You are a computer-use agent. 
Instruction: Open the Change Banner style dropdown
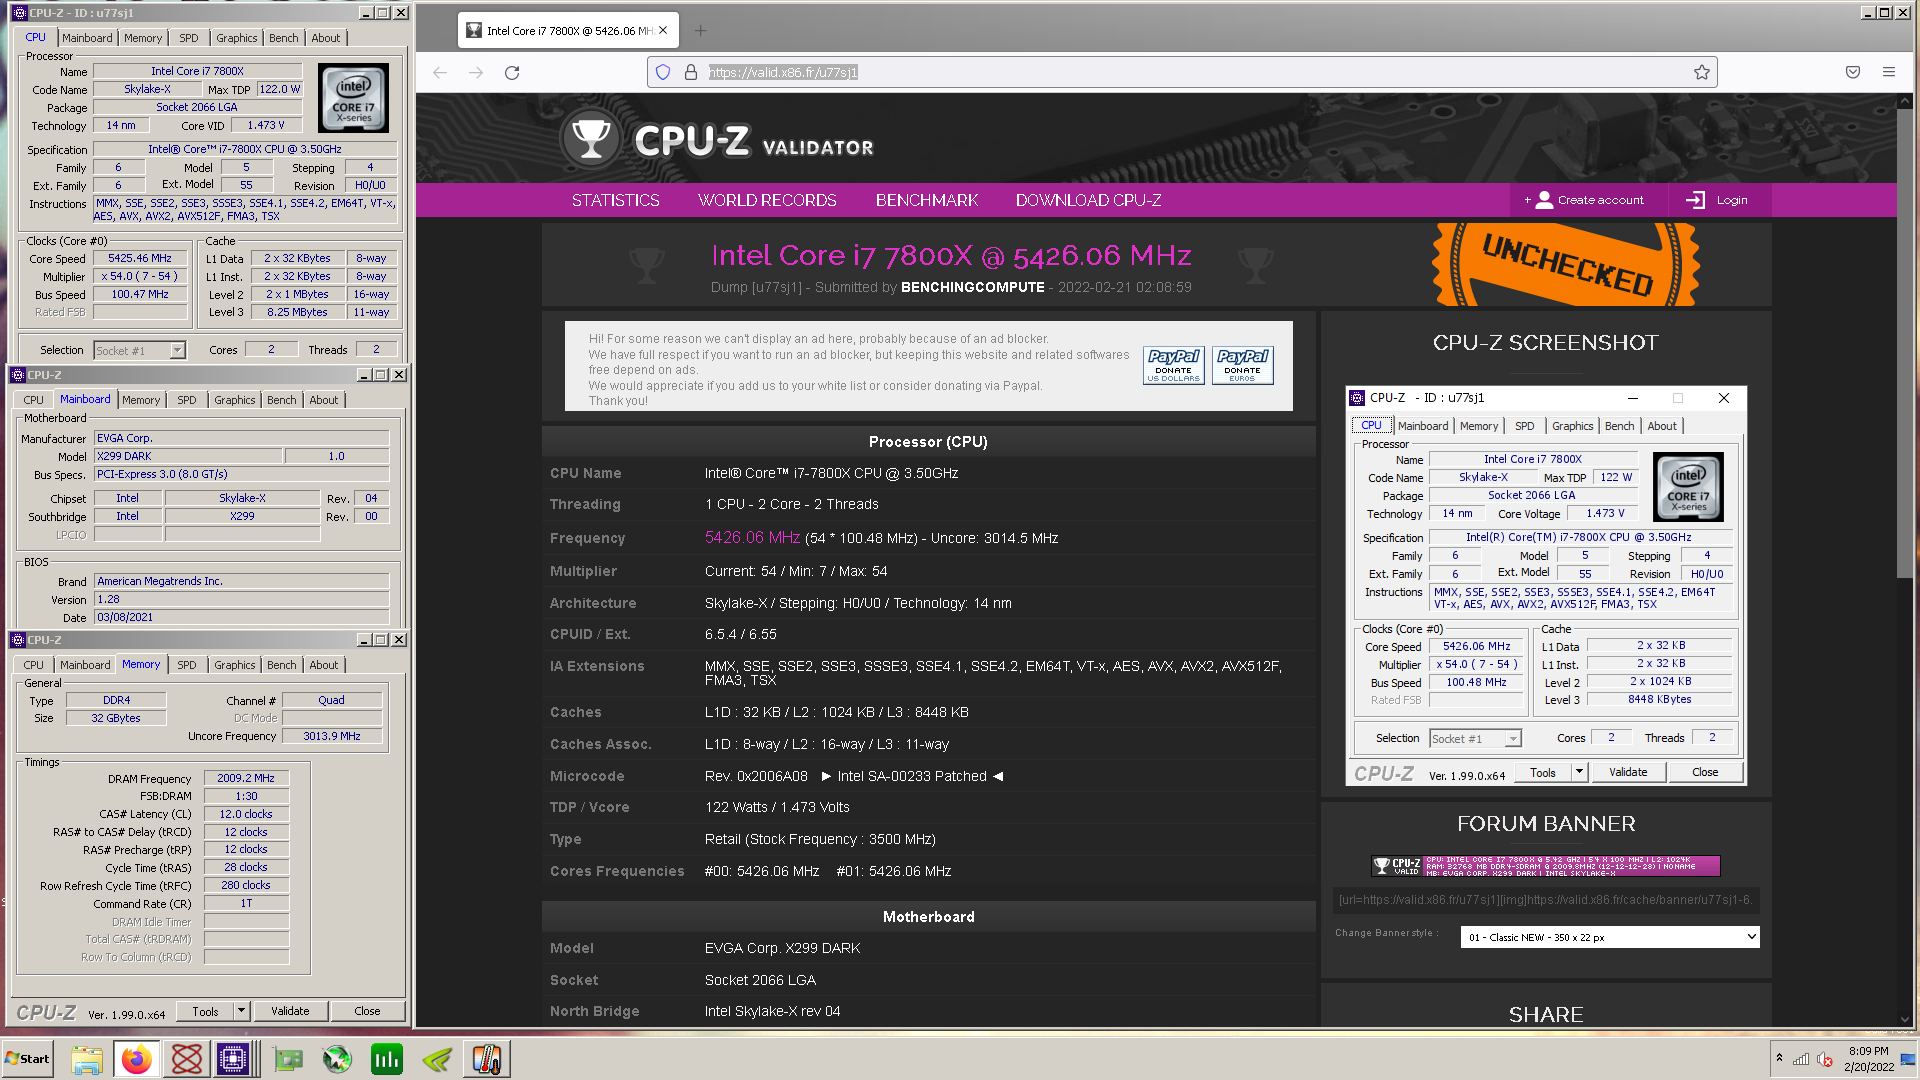pos(1610,937)
